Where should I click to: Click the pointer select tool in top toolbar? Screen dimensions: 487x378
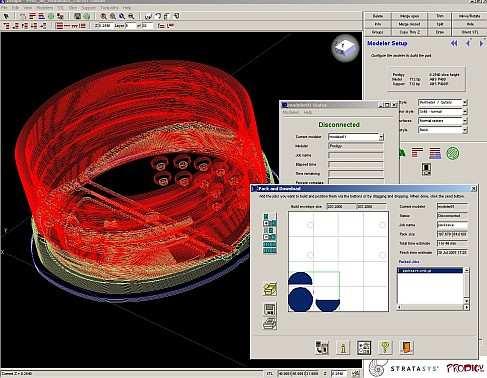(x=7, y=16)
